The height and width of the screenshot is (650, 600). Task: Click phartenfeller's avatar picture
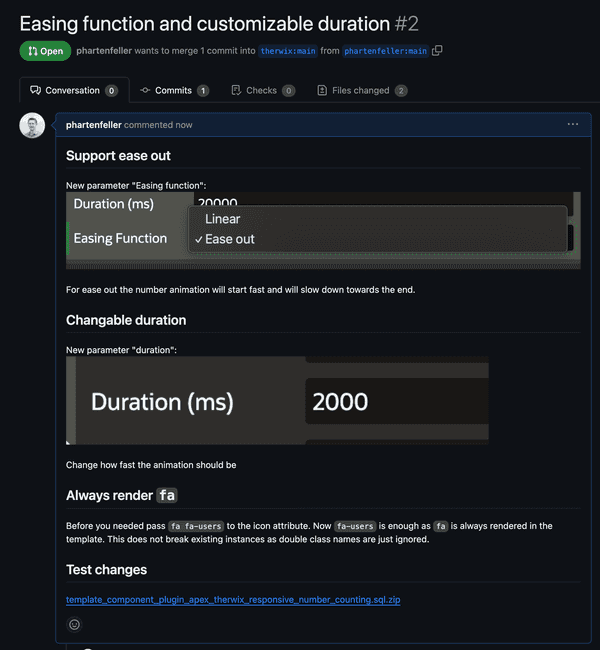coord(32,125)
